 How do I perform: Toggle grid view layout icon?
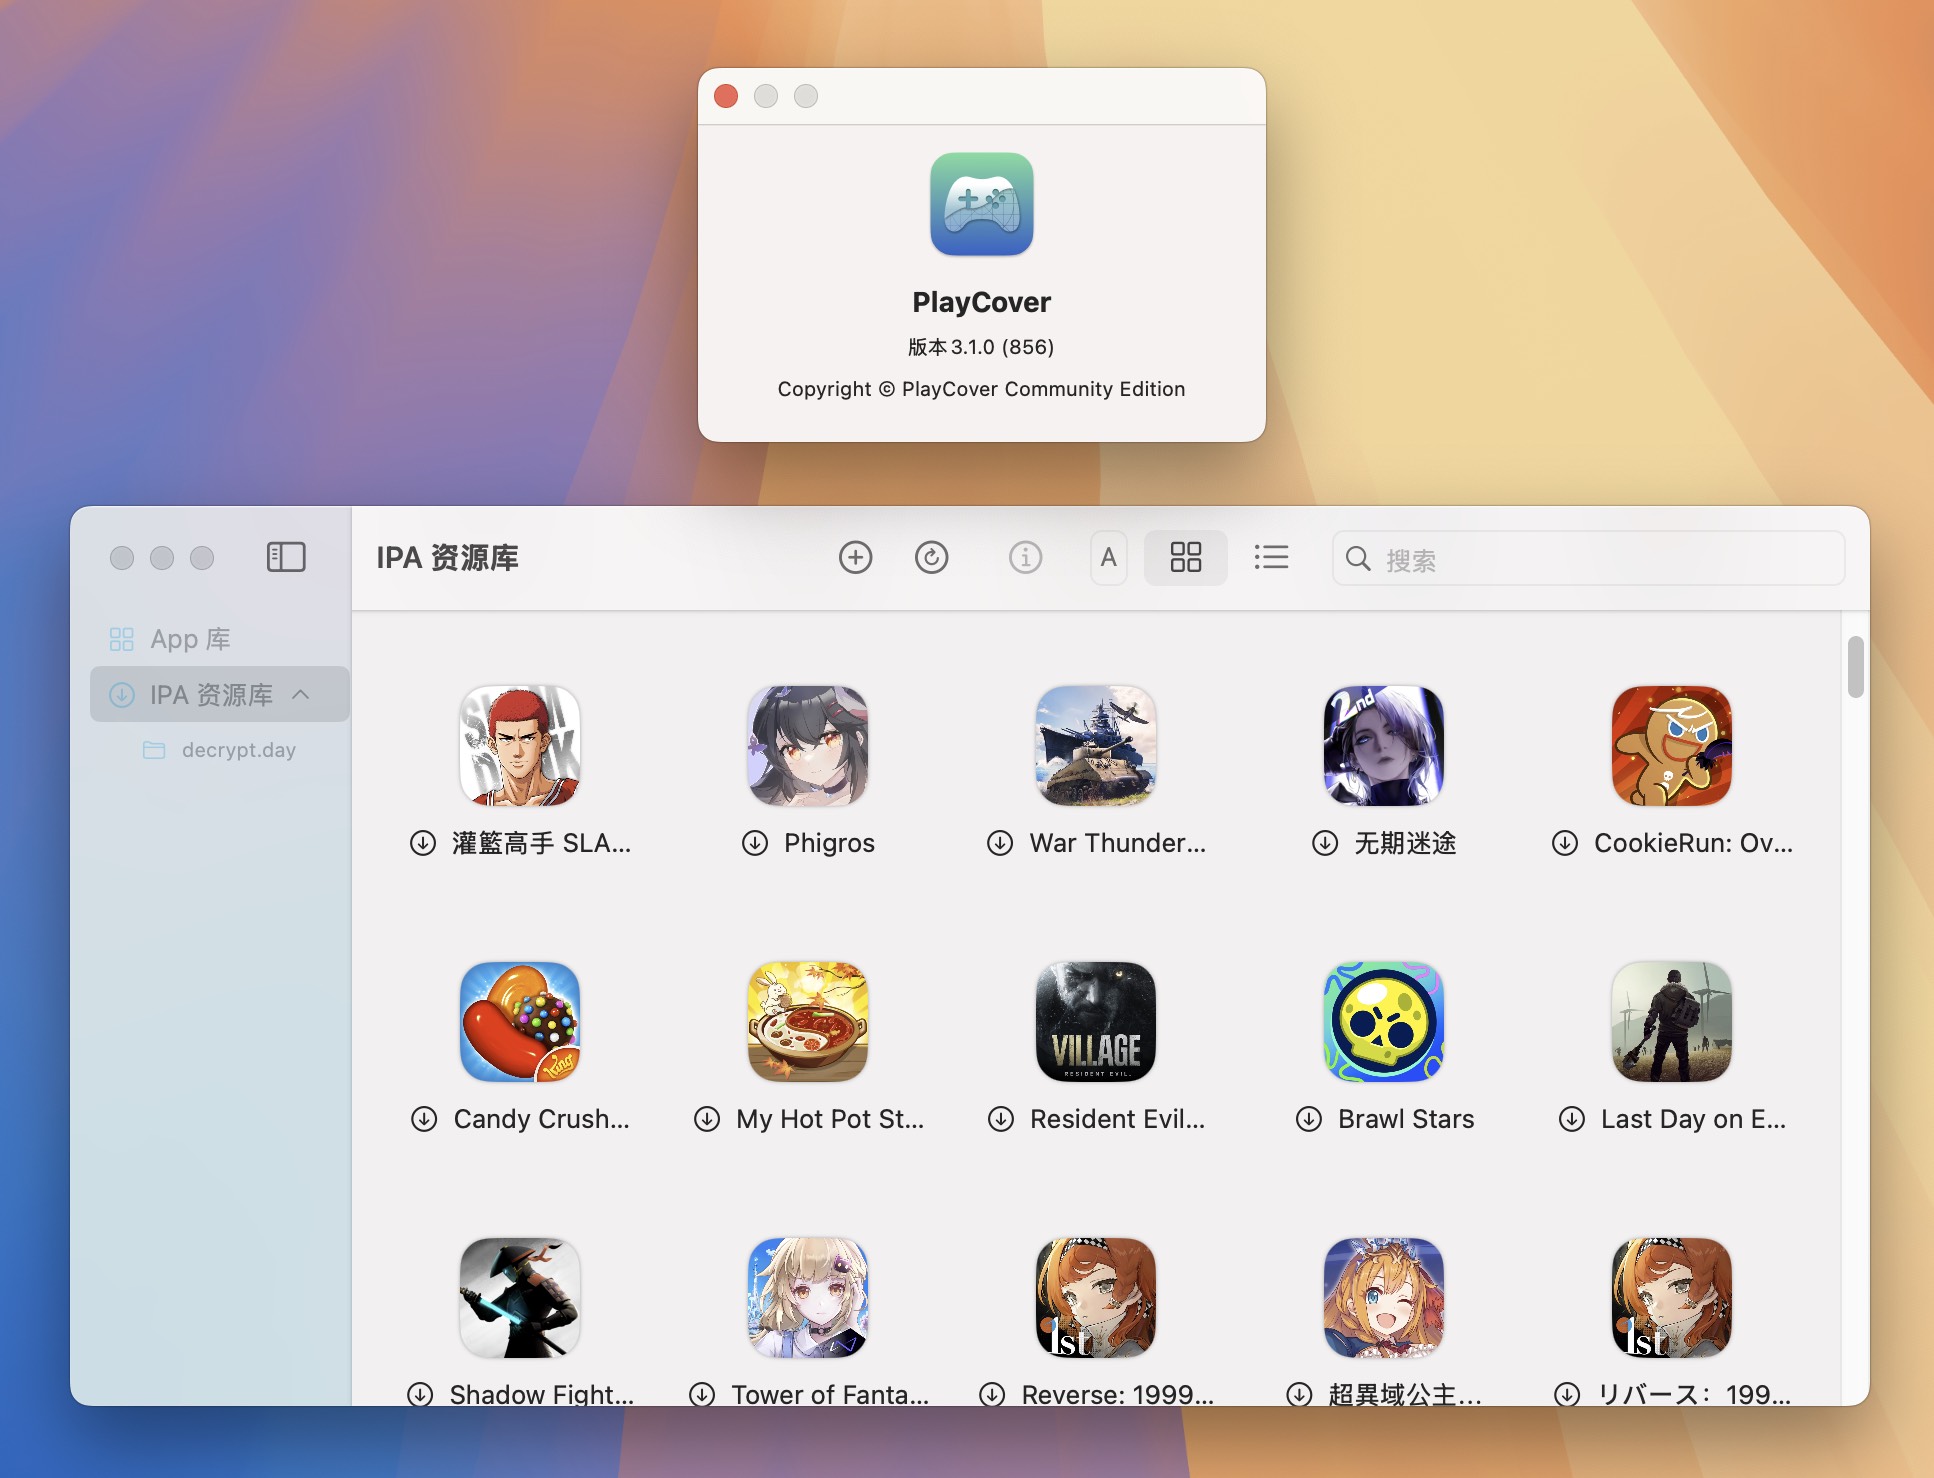coord(1186,557)
